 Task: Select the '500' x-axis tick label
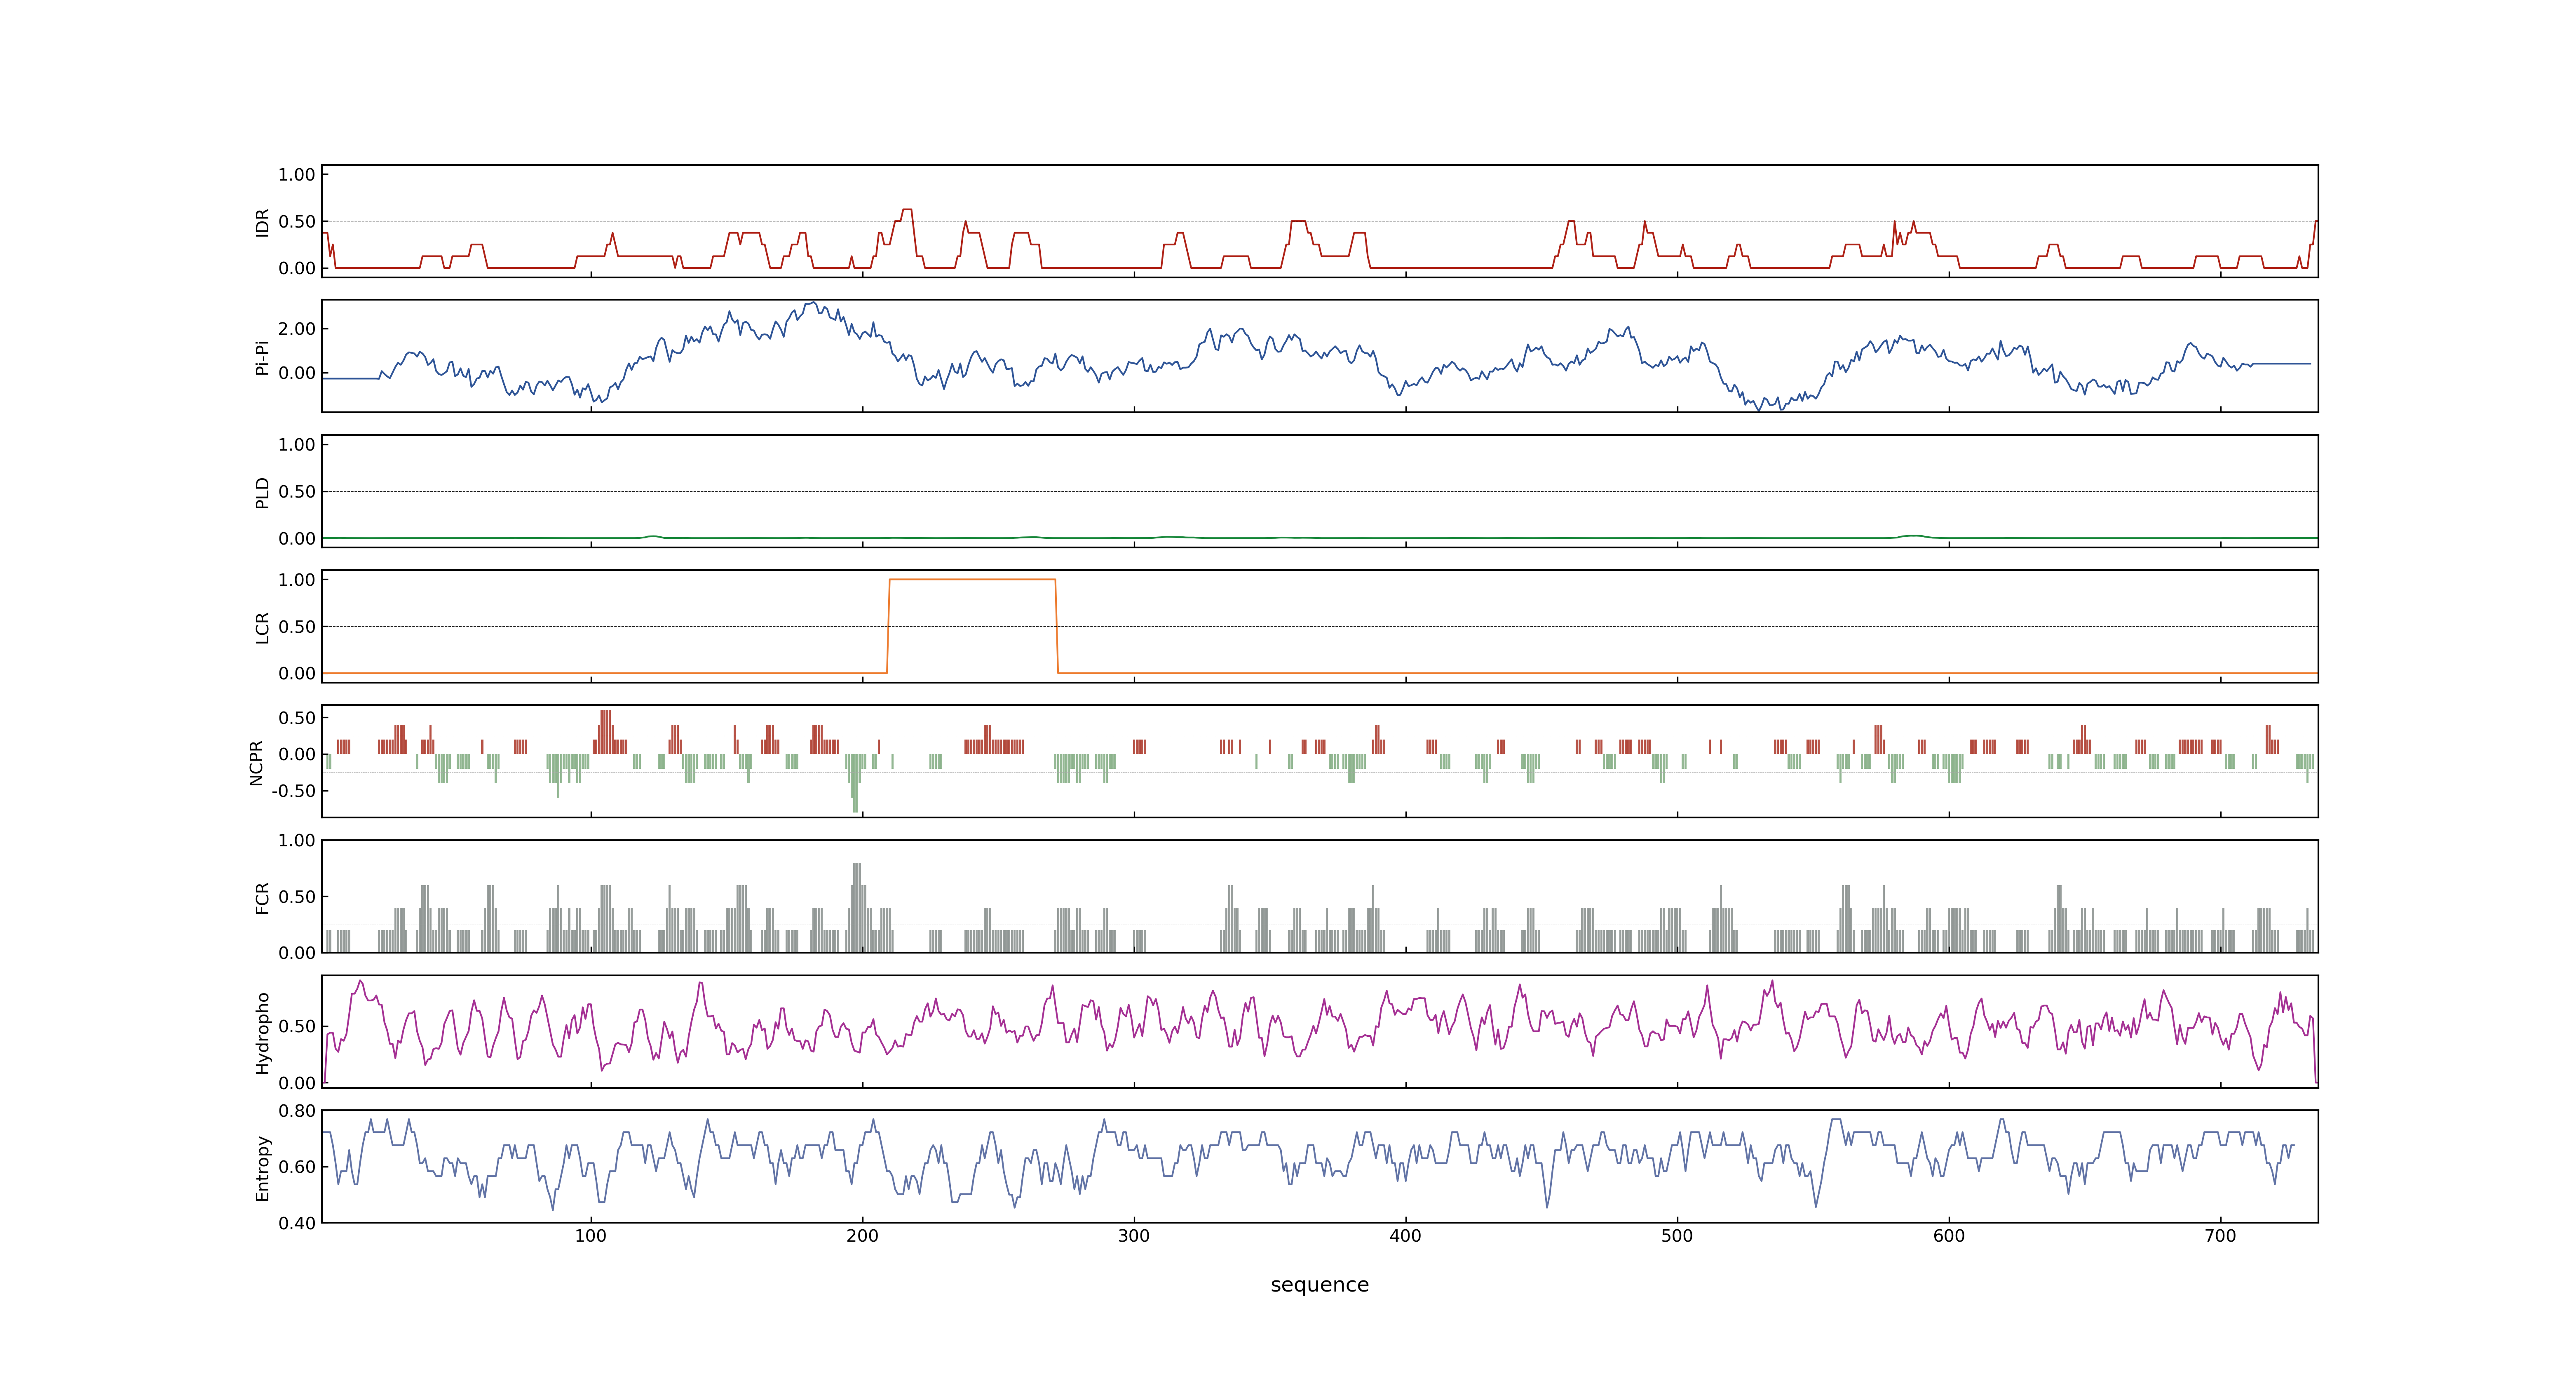point(1677,1236)
